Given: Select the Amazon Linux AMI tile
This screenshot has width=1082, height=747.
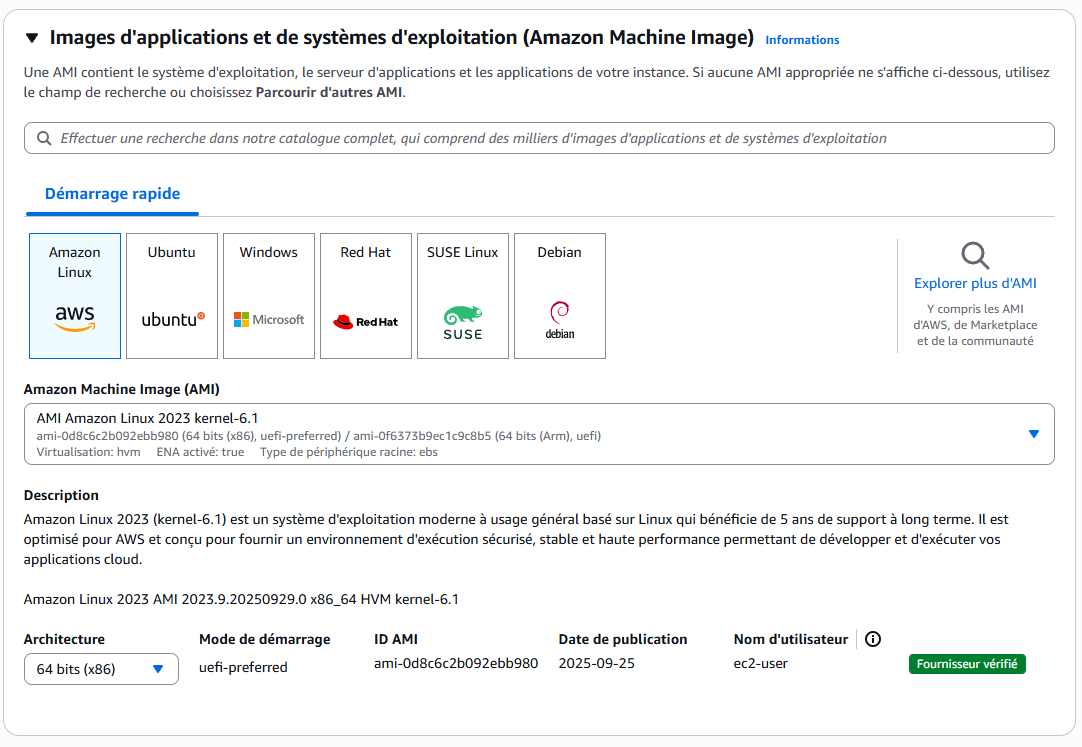Looking at the screenshot, I should click(x=74, y=295).
